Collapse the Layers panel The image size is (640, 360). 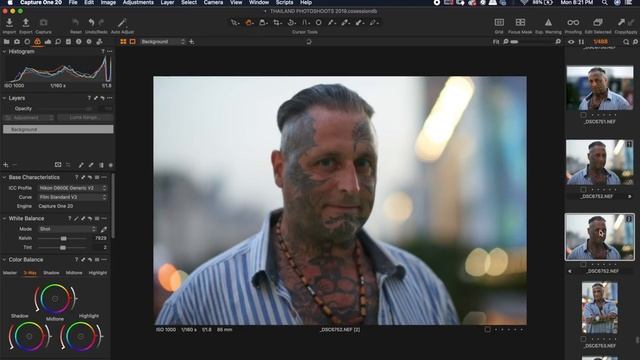tap(4, 98)
